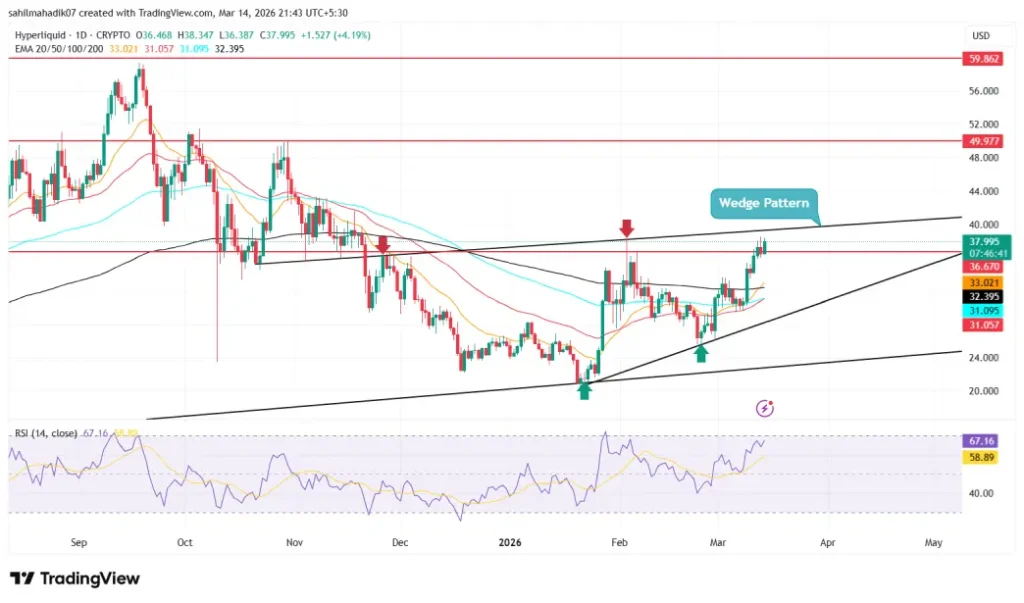Click the lightning bolt events icon on the chart
Screen dimensions: 1024x603
pyautogui.click(x=763, y=407)
